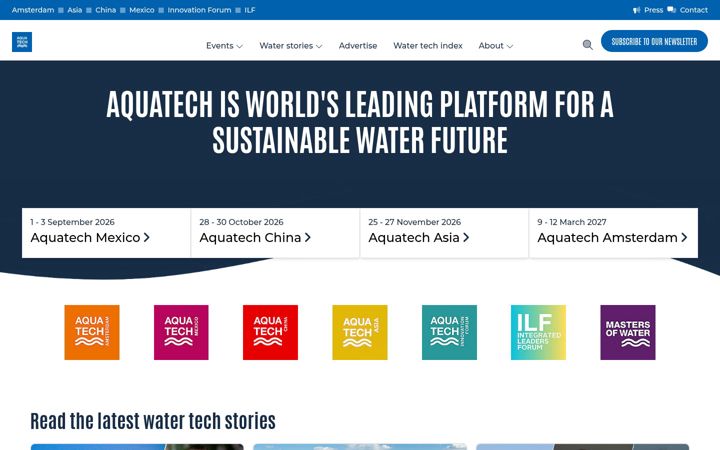Image resolution: width=720 pixels, height=450 pixels.
Task: Open the Press link
Action: point(653,10)
